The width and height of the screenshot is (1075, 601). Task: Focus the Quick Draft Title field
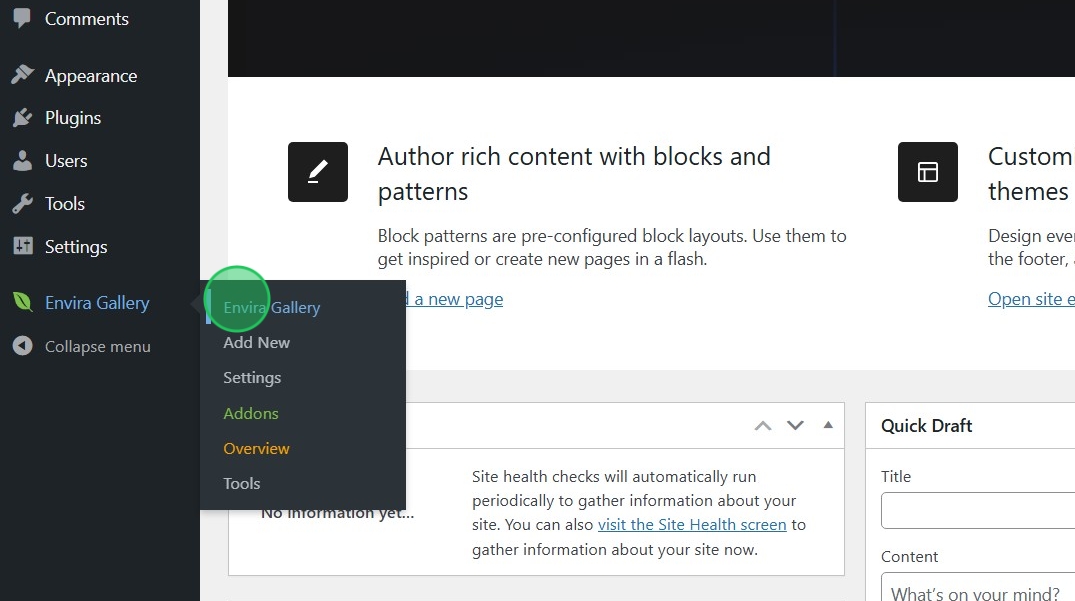(977, 511)
